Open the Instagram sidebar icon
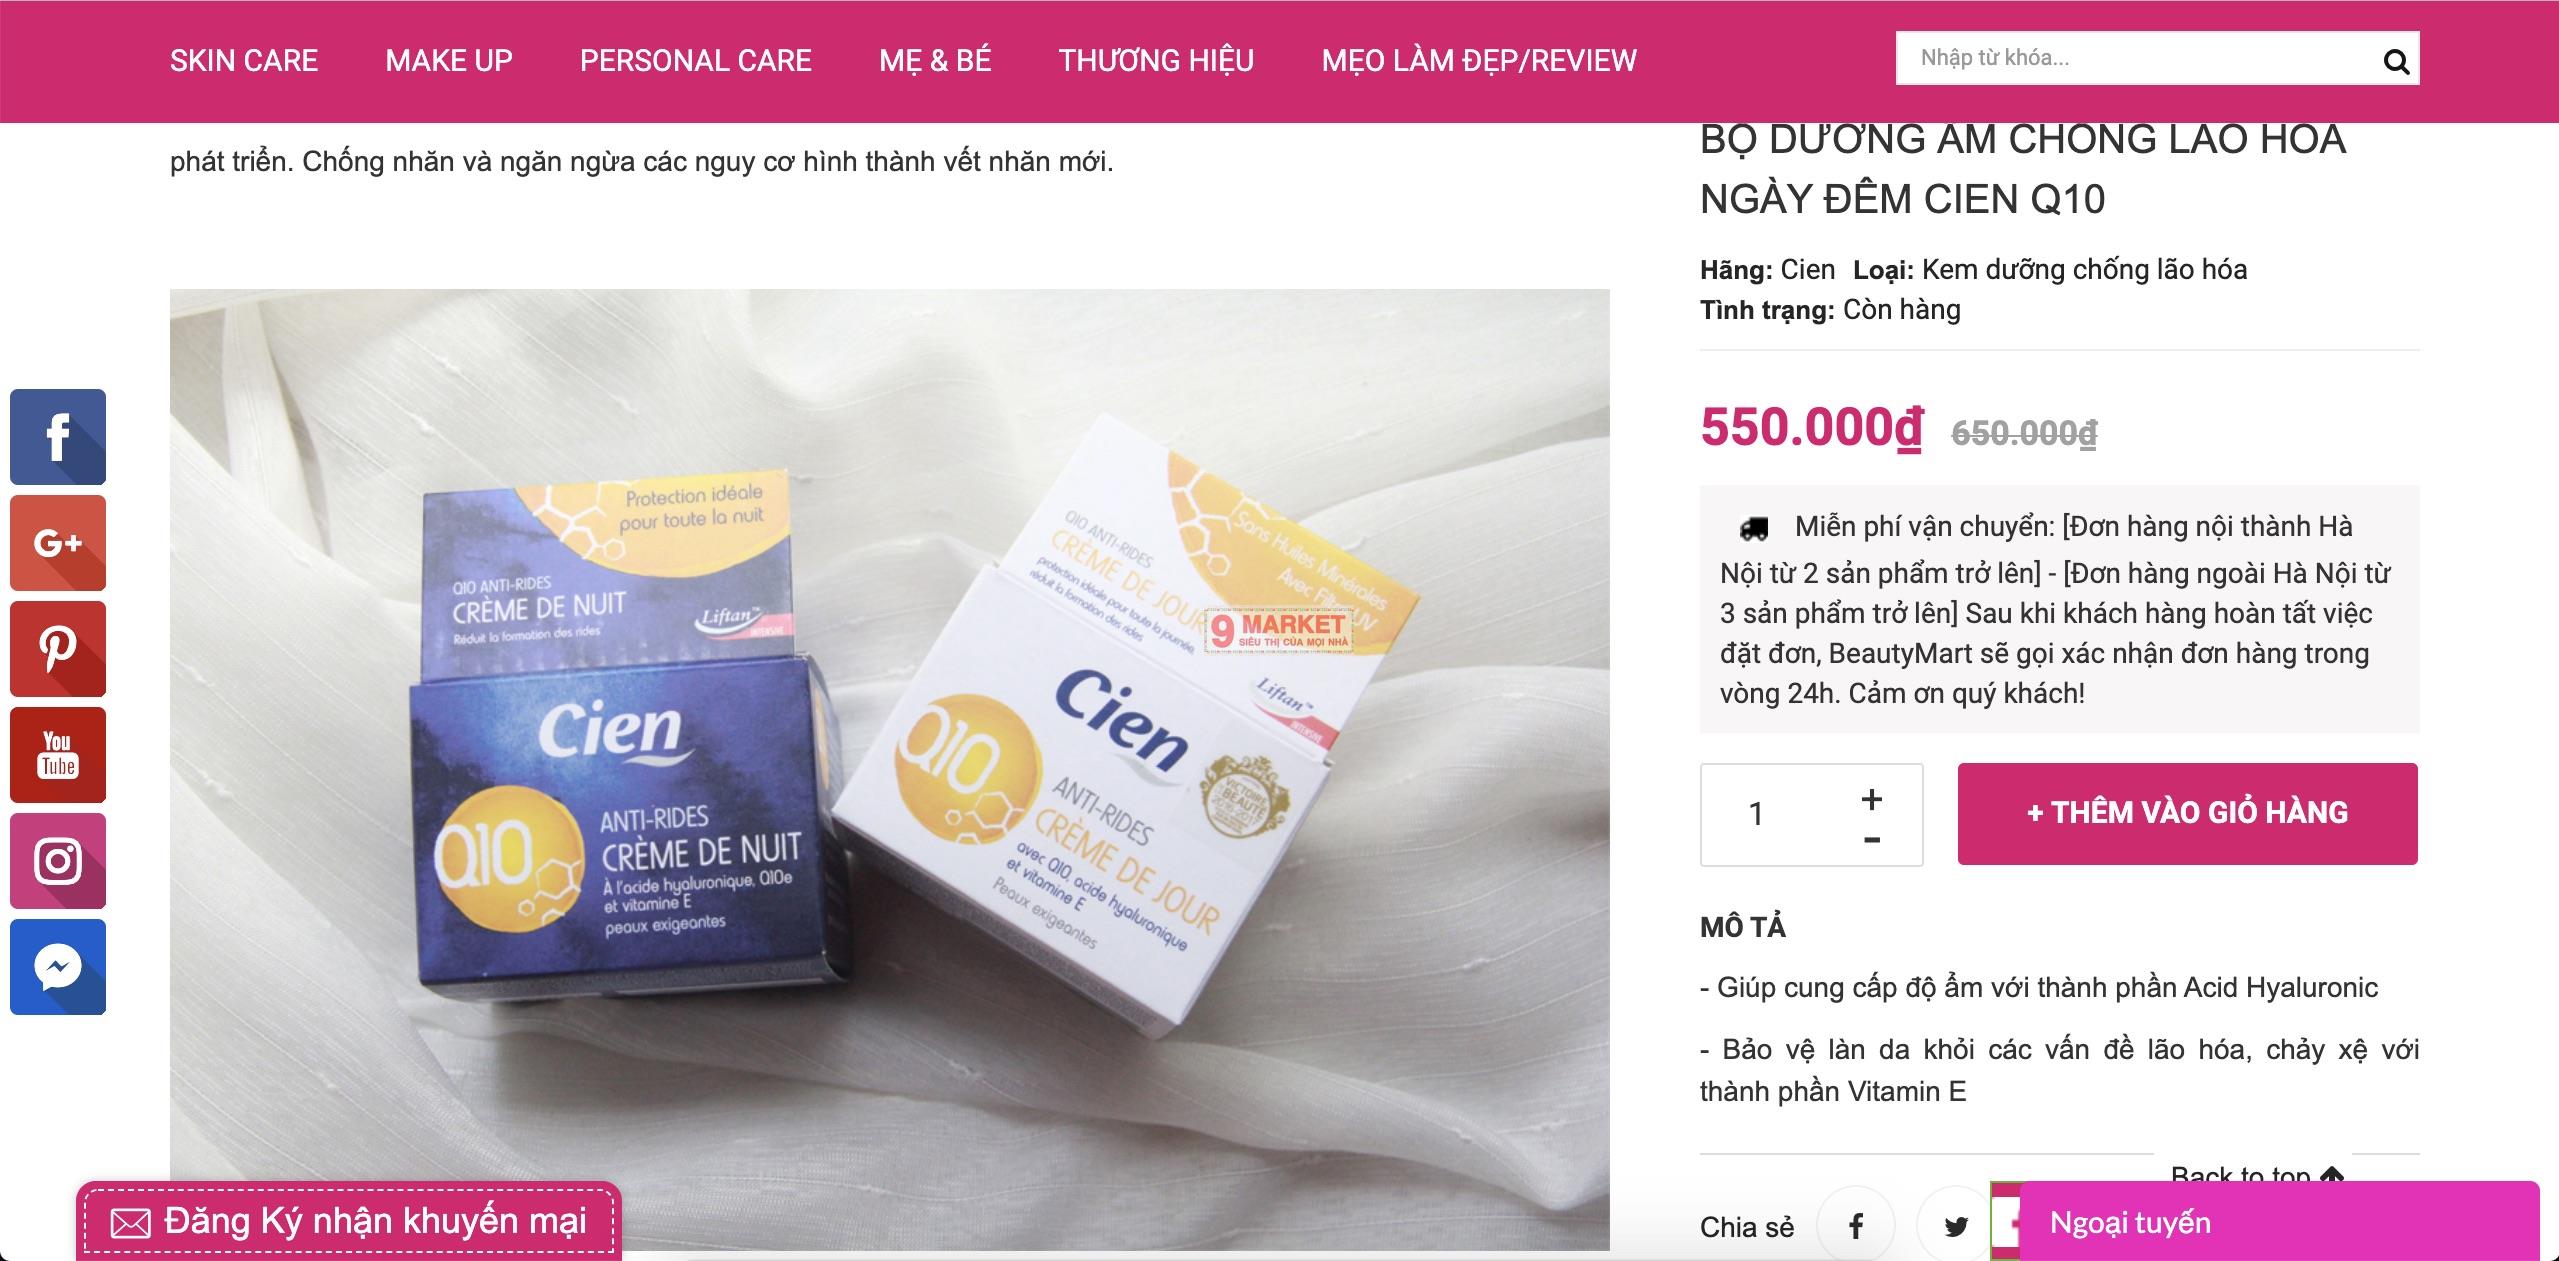Viewport: 2559px width, 1261px height. 58,861
